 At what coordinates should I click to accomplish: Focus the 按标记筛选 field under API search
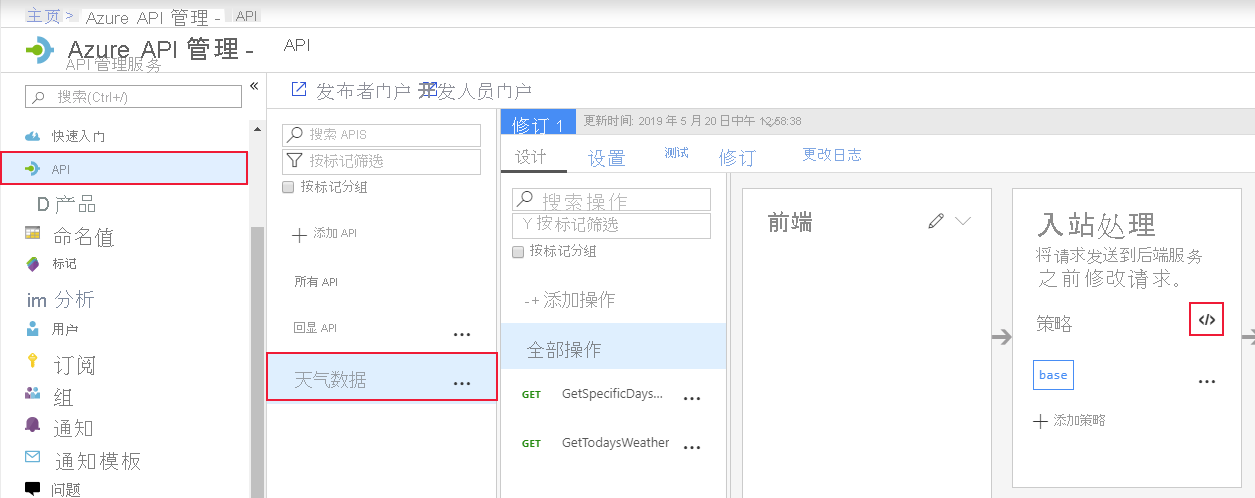click(x=381, y=161)
